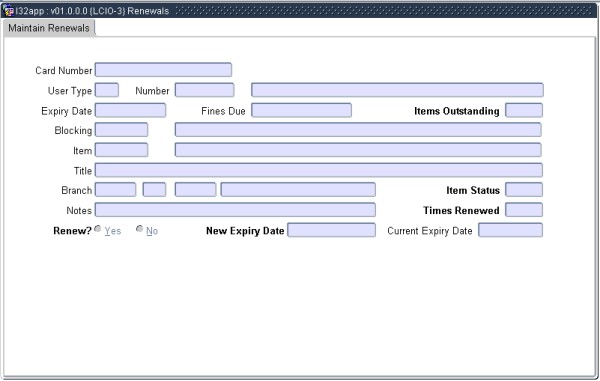Select the Yes radio button for Renew
This screenshot has width=600, height=381.
[x=98, y=229]
